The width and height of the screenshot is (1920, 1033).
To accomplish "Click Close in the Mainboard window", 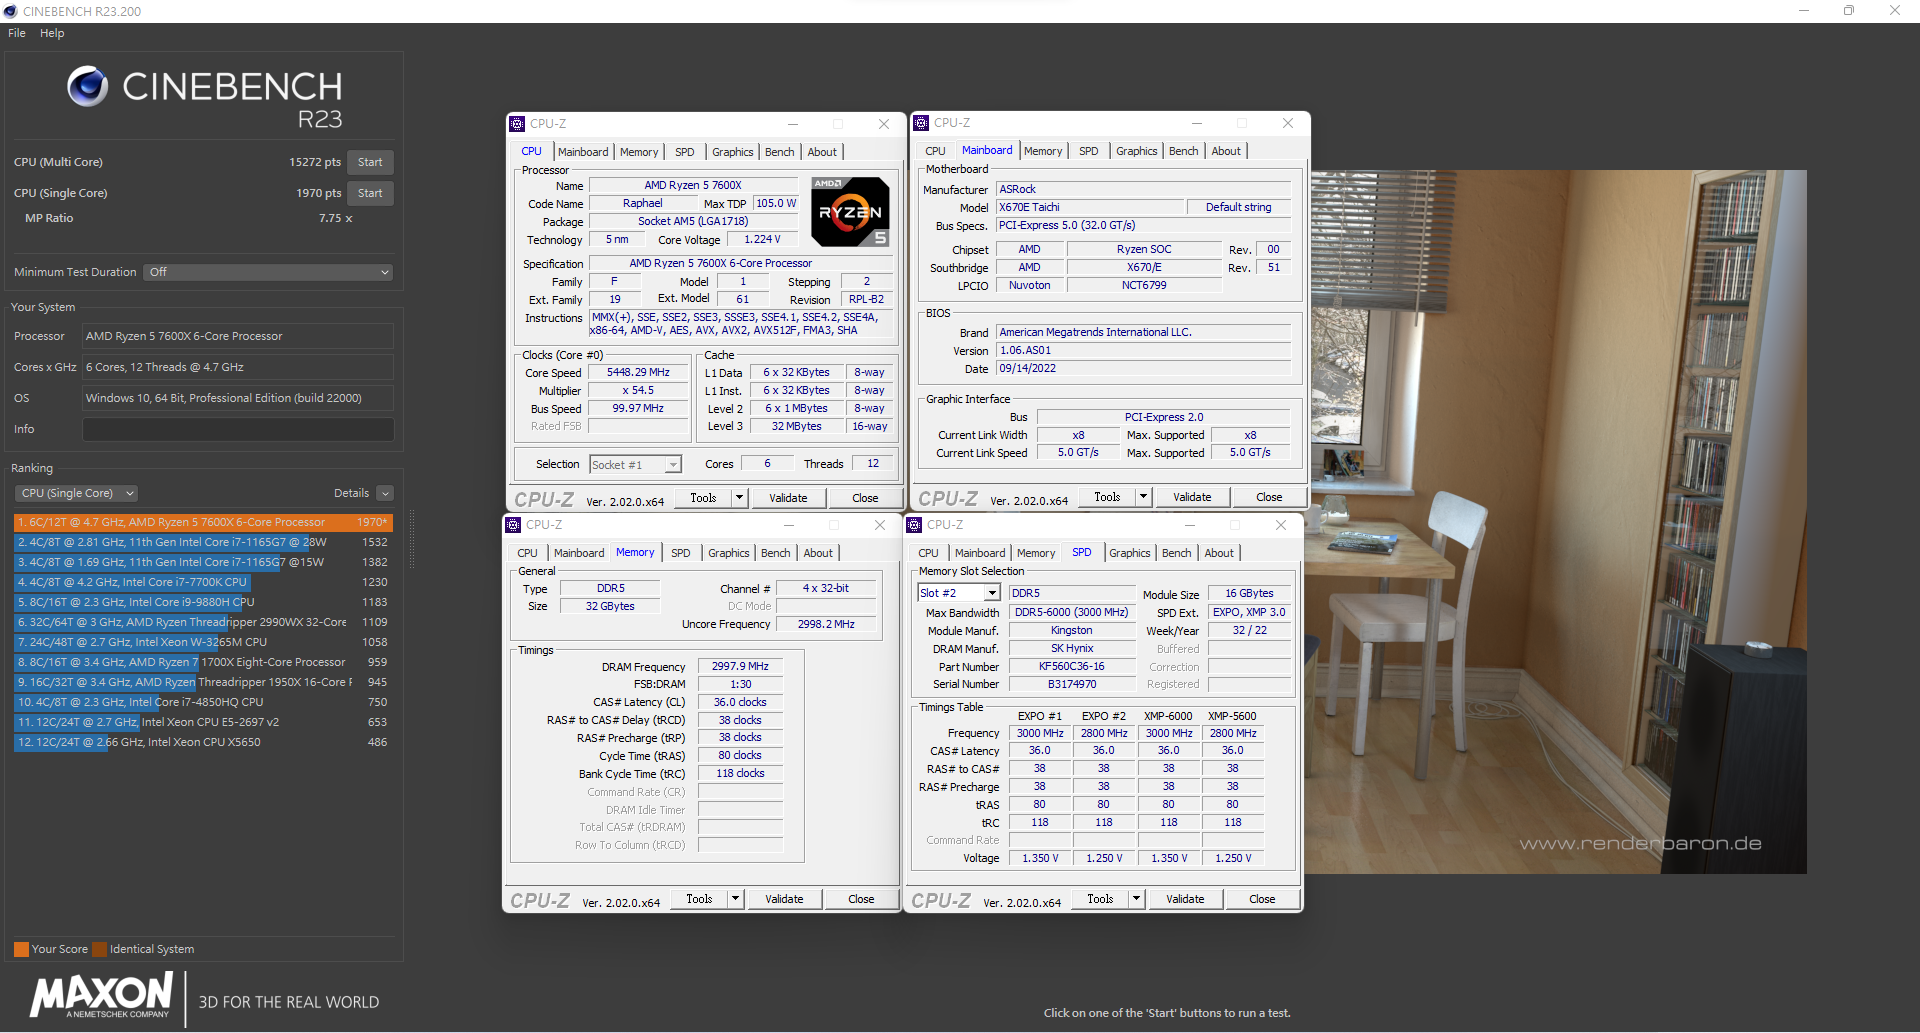I will [1269, 497].
